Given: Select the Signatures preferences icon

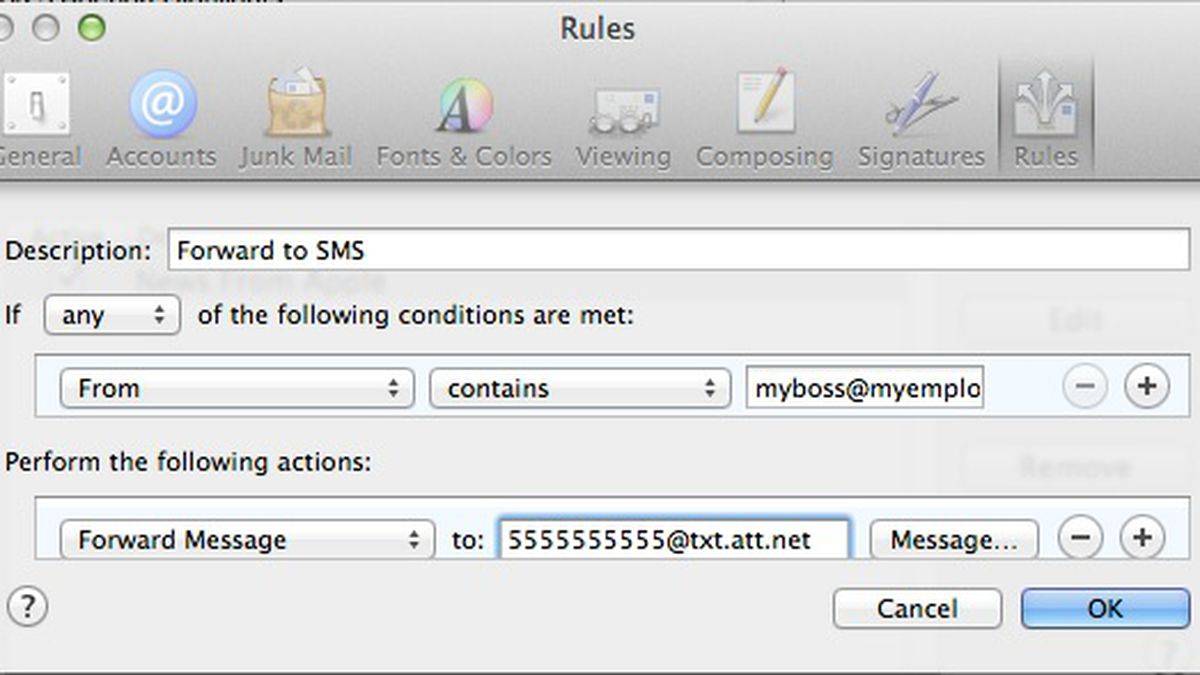Looking at the screenshot, I should click(921, 119).
